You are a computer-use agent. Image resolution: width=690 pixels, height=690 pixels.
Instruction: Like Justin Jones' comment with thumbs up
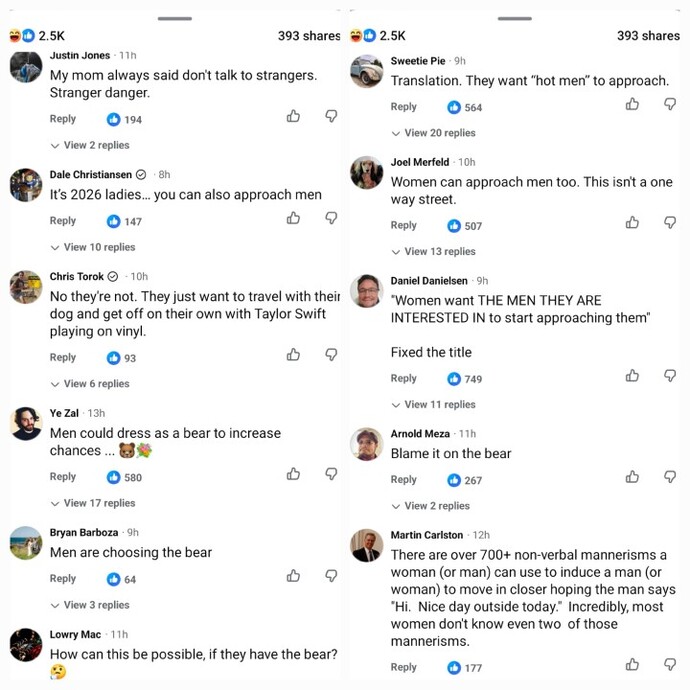pos(293,116)
